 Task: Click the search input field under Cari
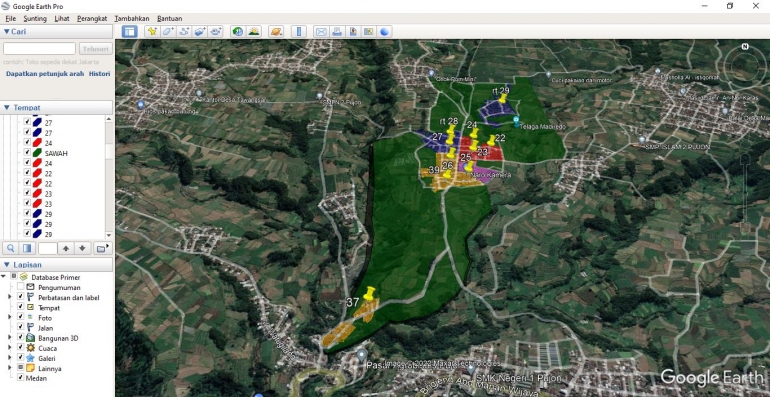click(39, 49)
